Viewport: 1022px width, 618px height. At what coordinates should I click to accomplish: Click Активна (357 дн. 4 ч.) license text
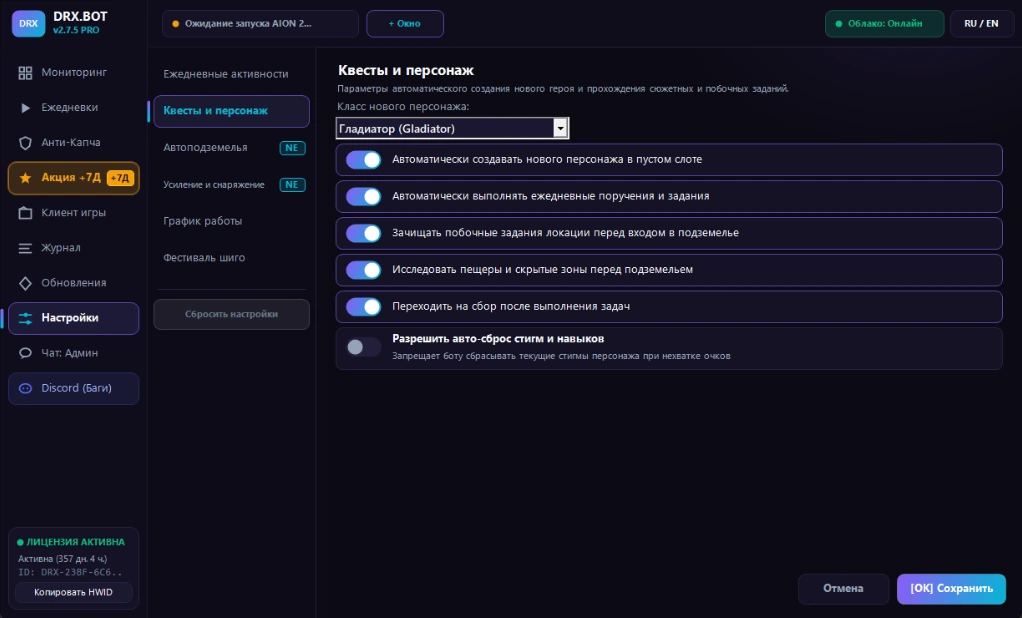(x=63, y=559)
